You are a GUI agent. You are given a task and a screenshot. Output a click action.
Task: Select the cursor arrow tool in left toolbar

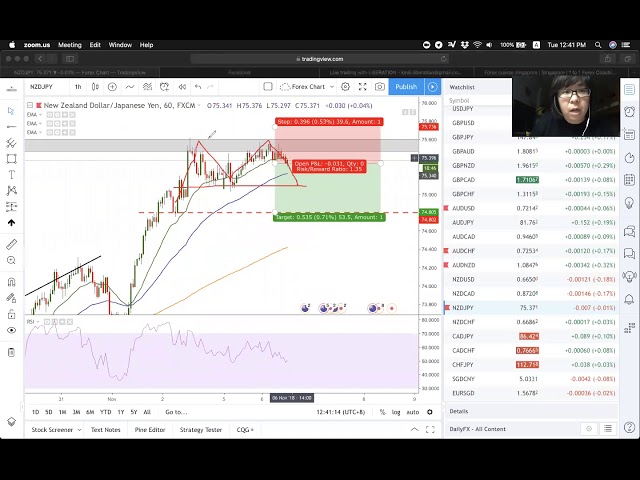coord(11,110)
